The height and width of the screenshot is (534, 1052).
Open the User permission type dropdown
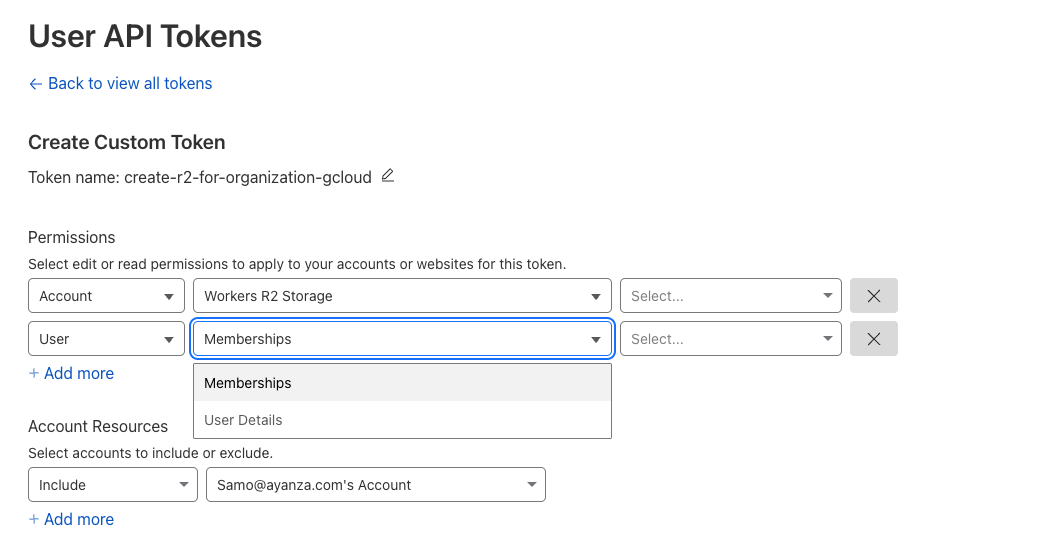tap(106, 339)
